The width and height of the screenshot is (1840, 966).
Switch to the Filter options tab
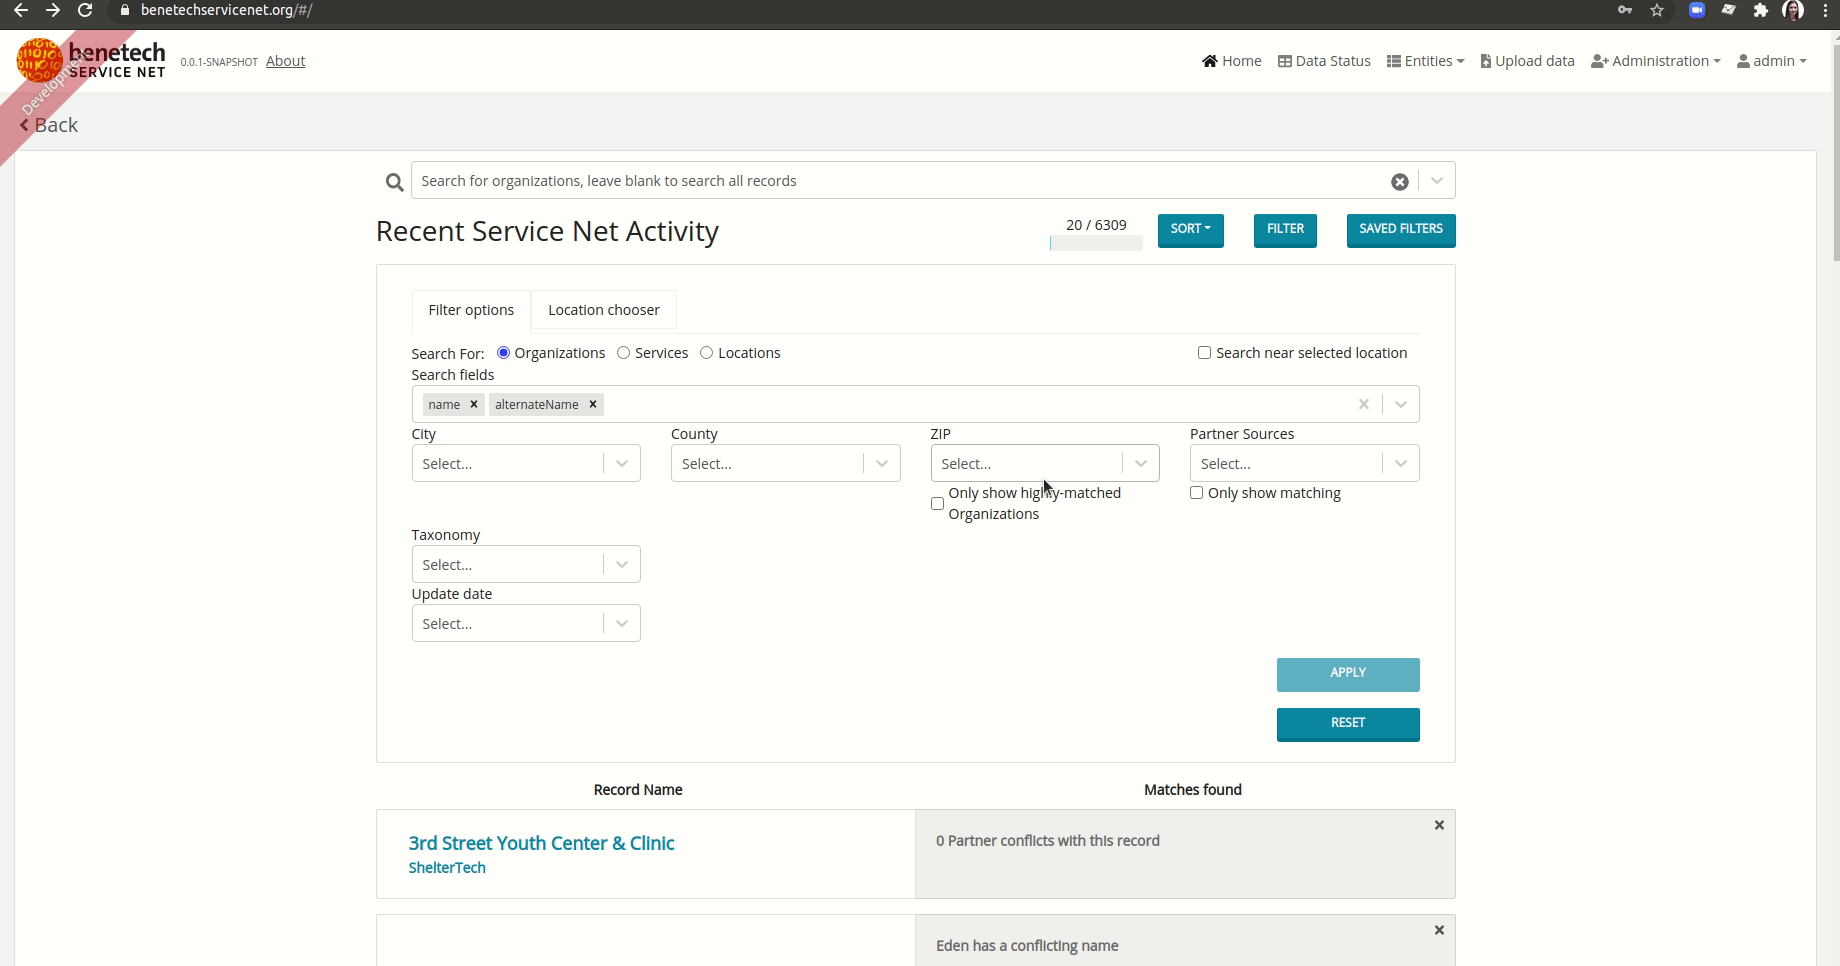[x=471, y=310]
